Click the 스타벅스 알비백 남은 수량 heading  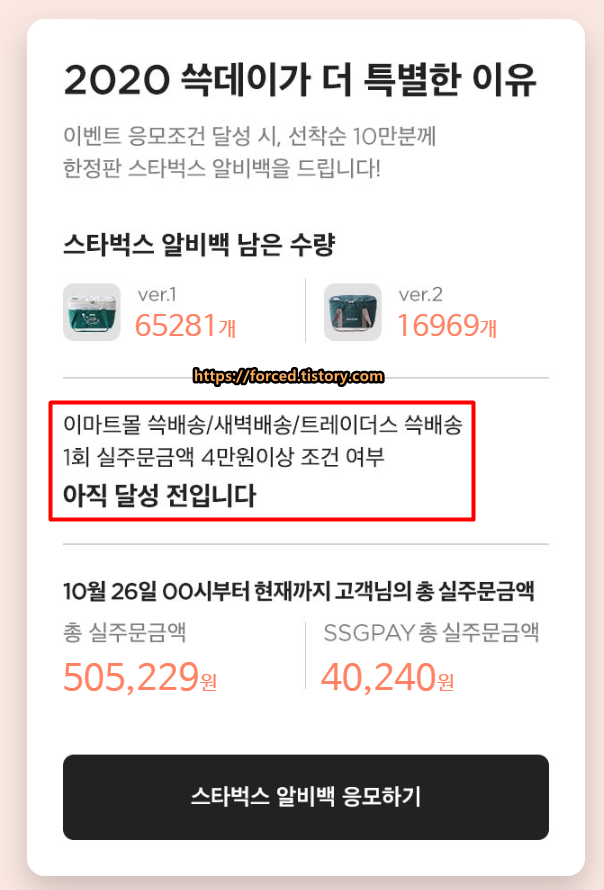click(199, 245)
